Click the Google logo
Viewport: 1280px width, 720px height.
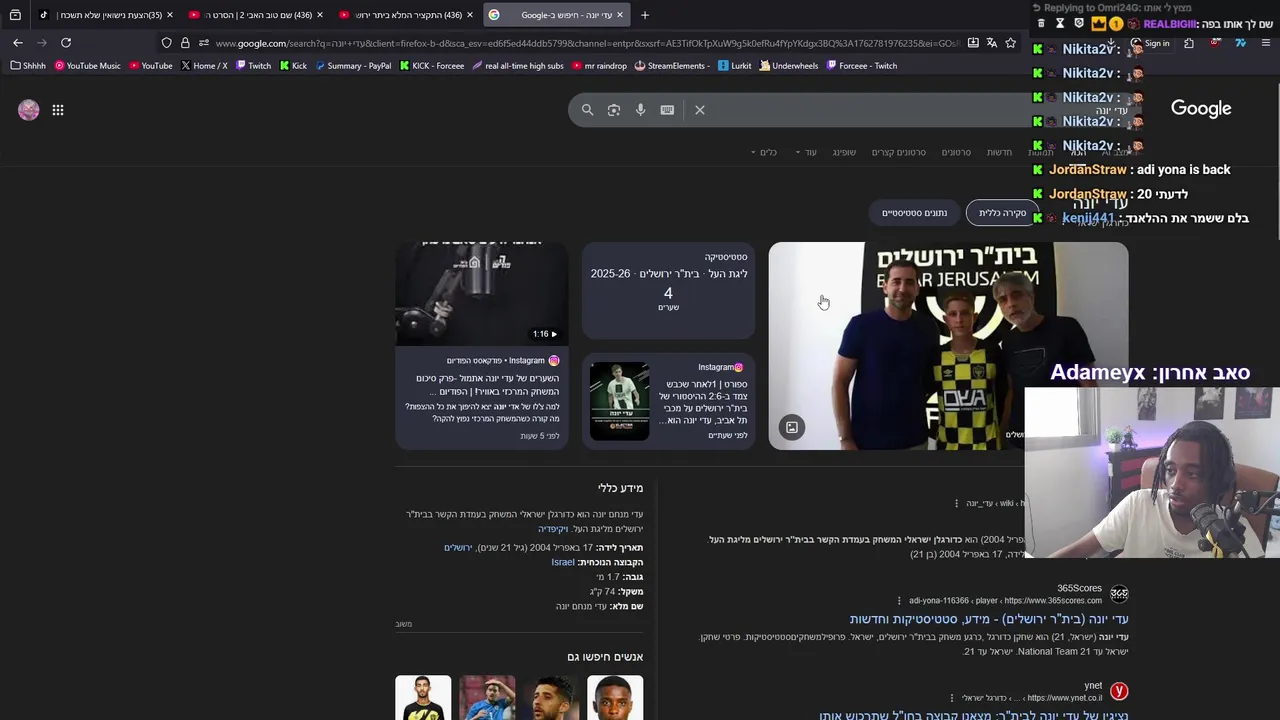coord(1201,109)
